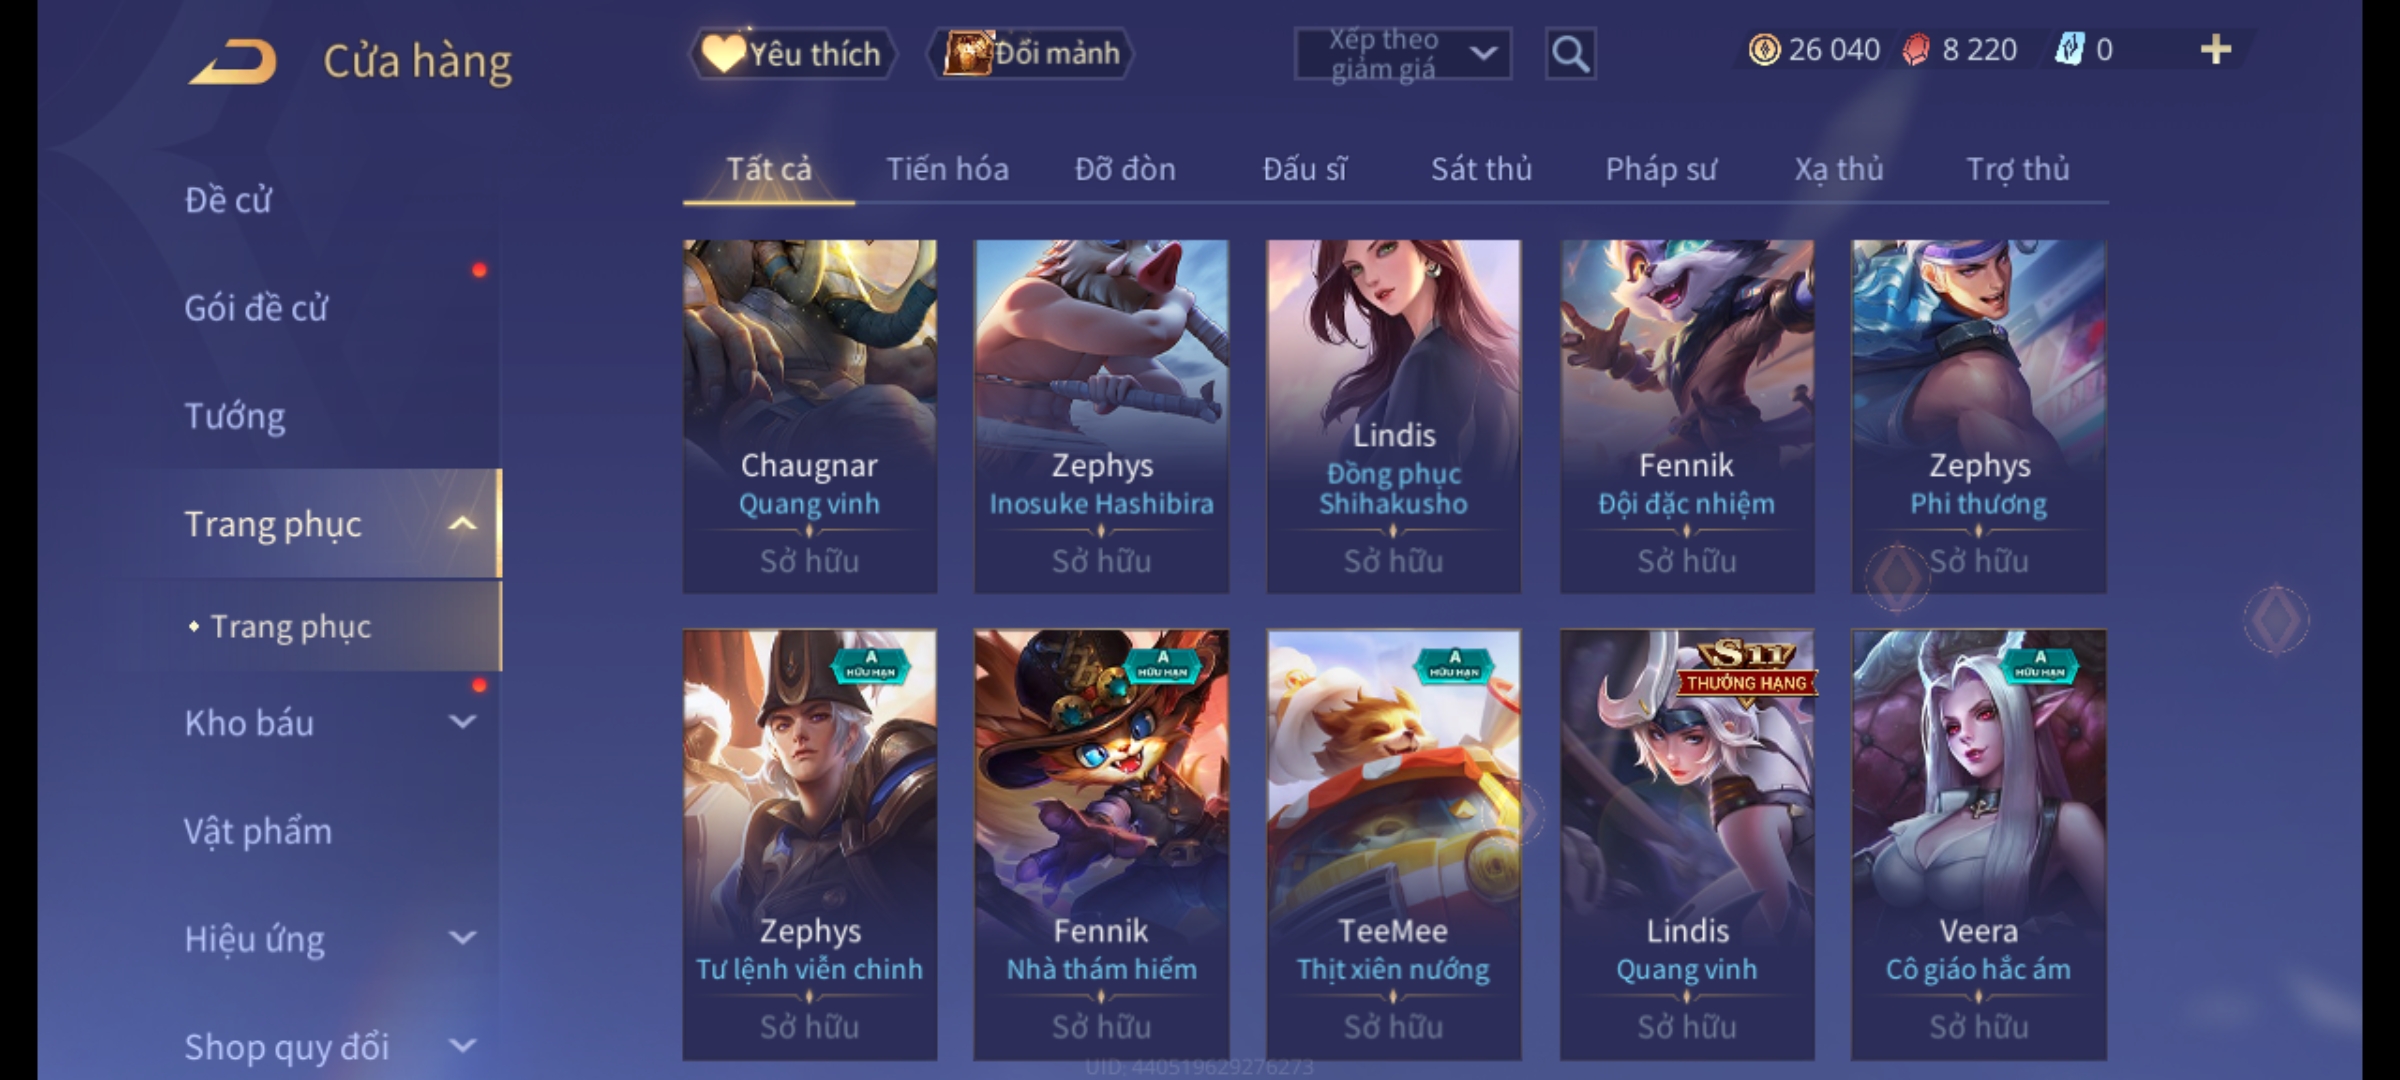Tap the plus icon to add currency

coord(2216,50)
